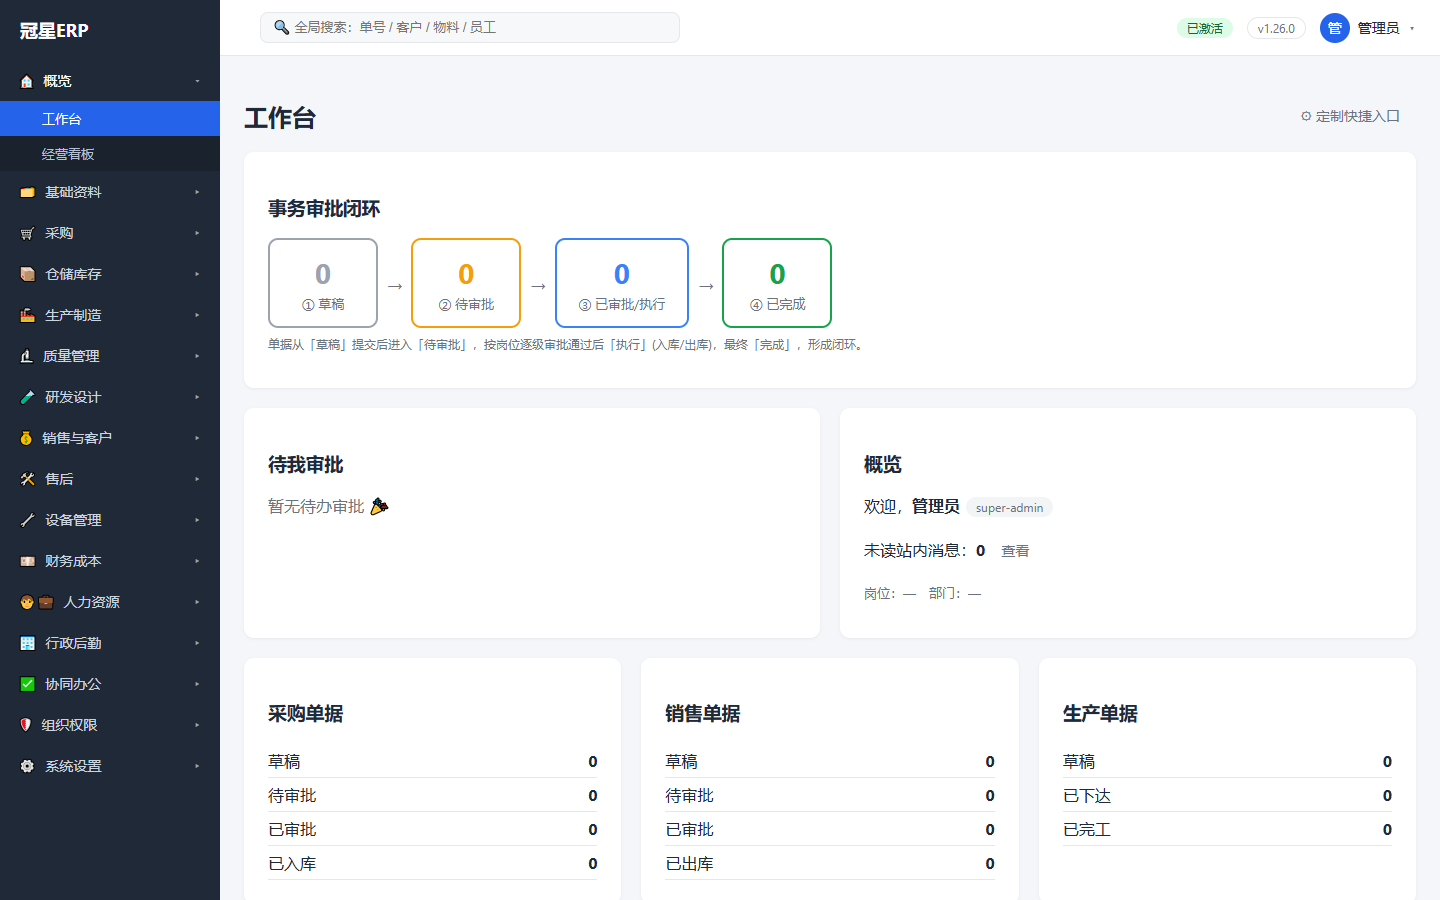Screen dimensions: 1440x900
Task: Open the 经营看板 menu item
Action: [110, 154]
